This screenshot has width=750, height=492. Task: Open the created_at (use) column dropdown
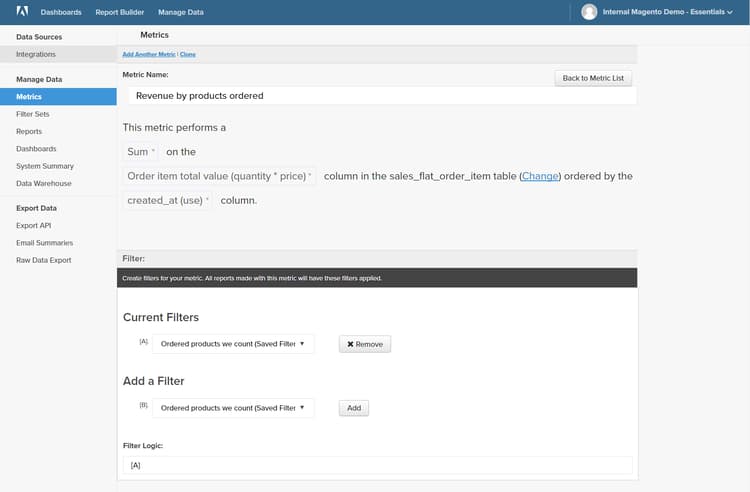pyautogui.click(x=167, y=201)
